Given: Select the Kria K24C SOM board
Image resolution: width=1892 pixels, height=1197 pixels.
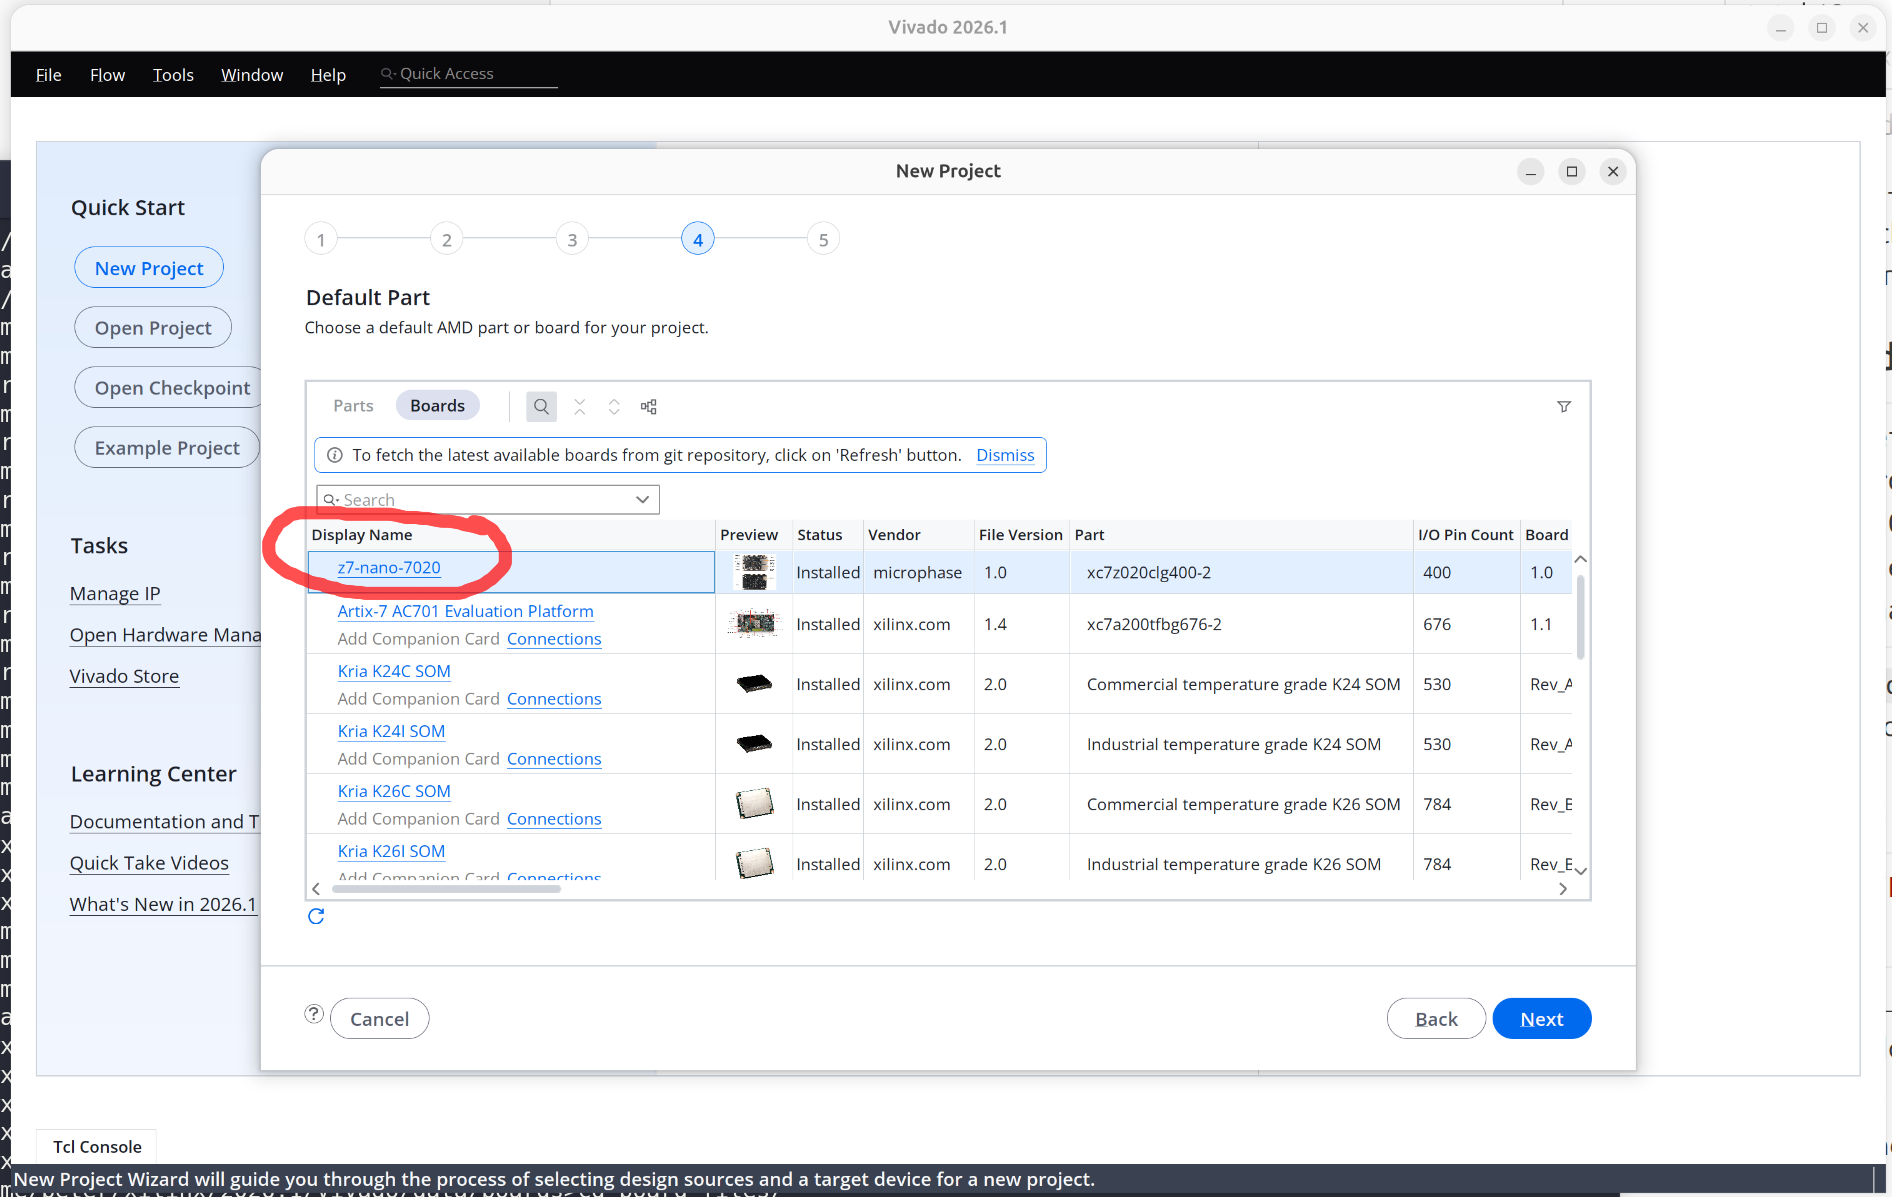Looking at the screenshot, I should click(394, 671).
